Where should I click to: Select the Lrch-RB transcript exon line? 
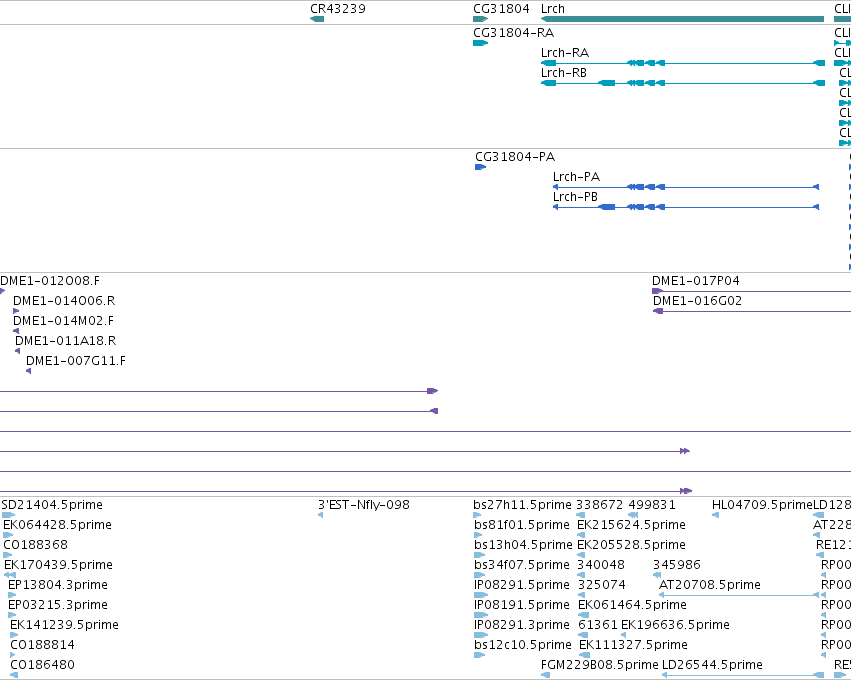pos(683,83)
